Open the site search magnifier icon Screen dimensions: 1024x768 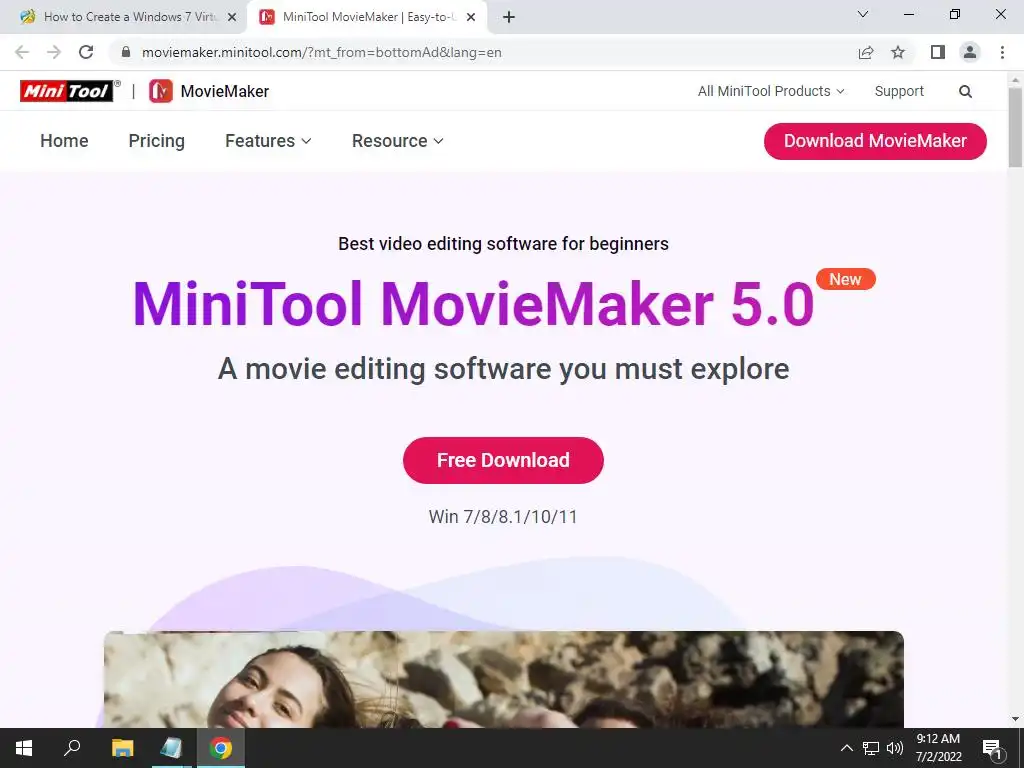pyautogui.click(x=965, y=91)
